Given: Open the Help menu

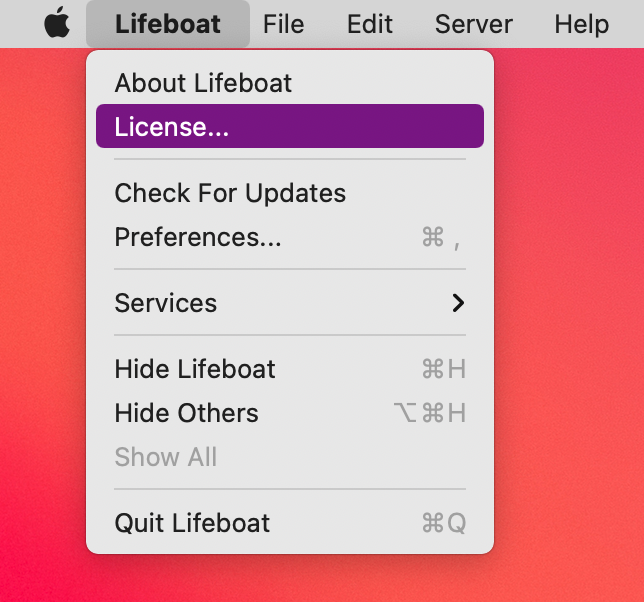Looking at the screenshot, I should click(x=581, y=24).
